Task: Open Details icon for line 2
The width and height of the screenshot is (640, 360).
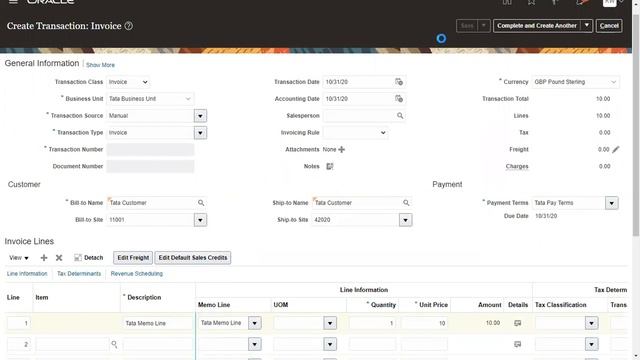Action: click(518, 344)
